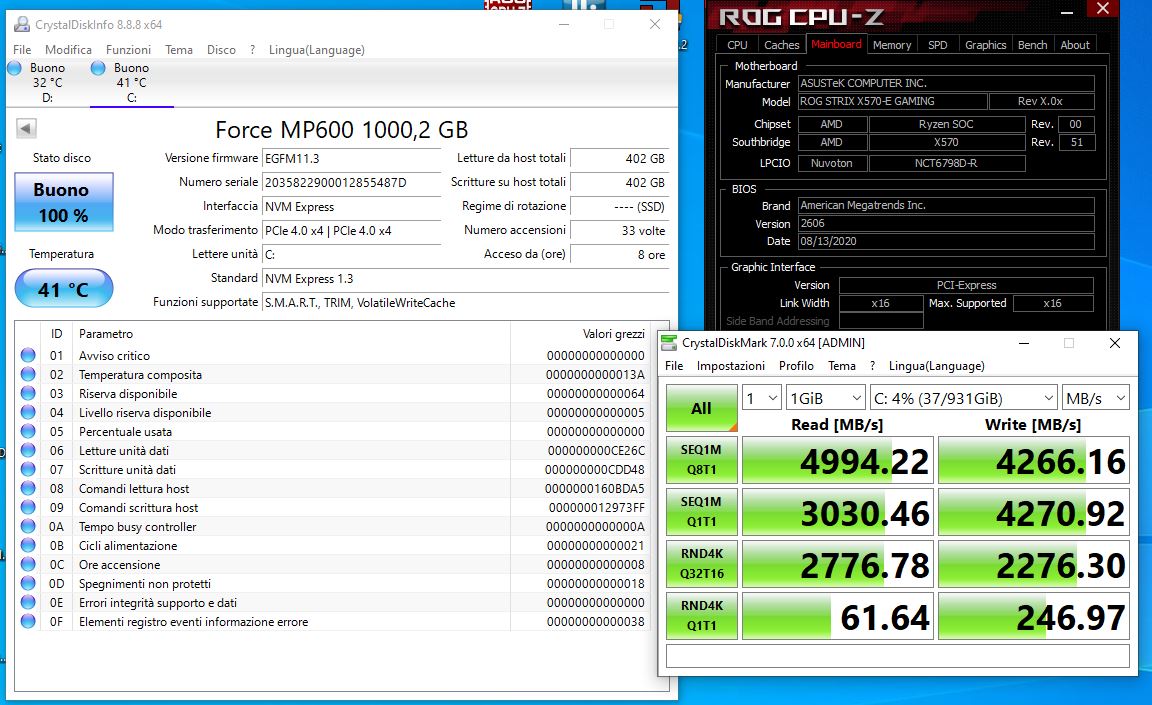Open Tema menu in CrystalDiskMark
This screenshot has height=705, width=1152.
click(x=842, y=366)
